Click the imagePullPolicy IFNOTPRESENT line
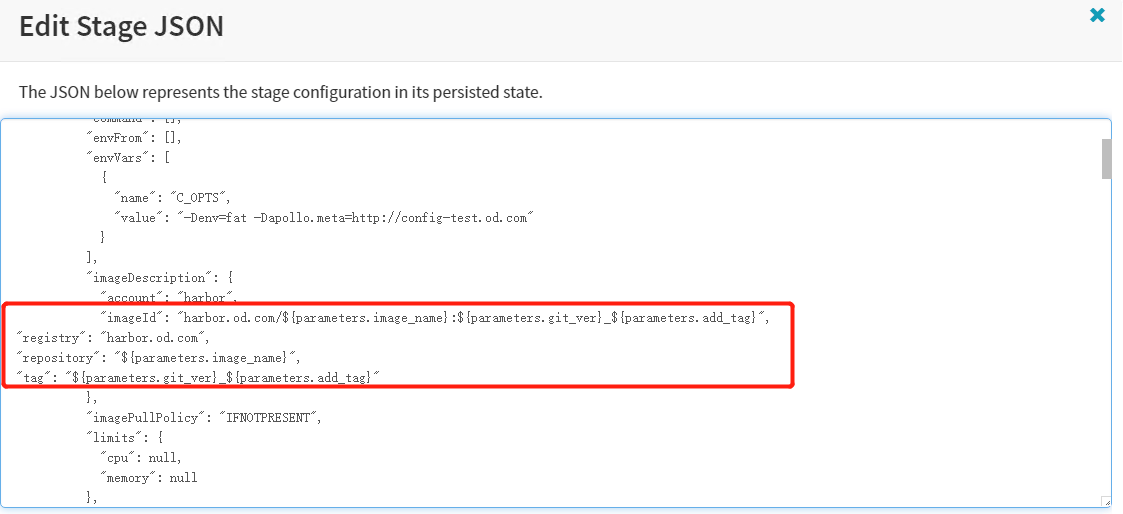The width and height of the screenshot is (1123, 514). (204, 418)
